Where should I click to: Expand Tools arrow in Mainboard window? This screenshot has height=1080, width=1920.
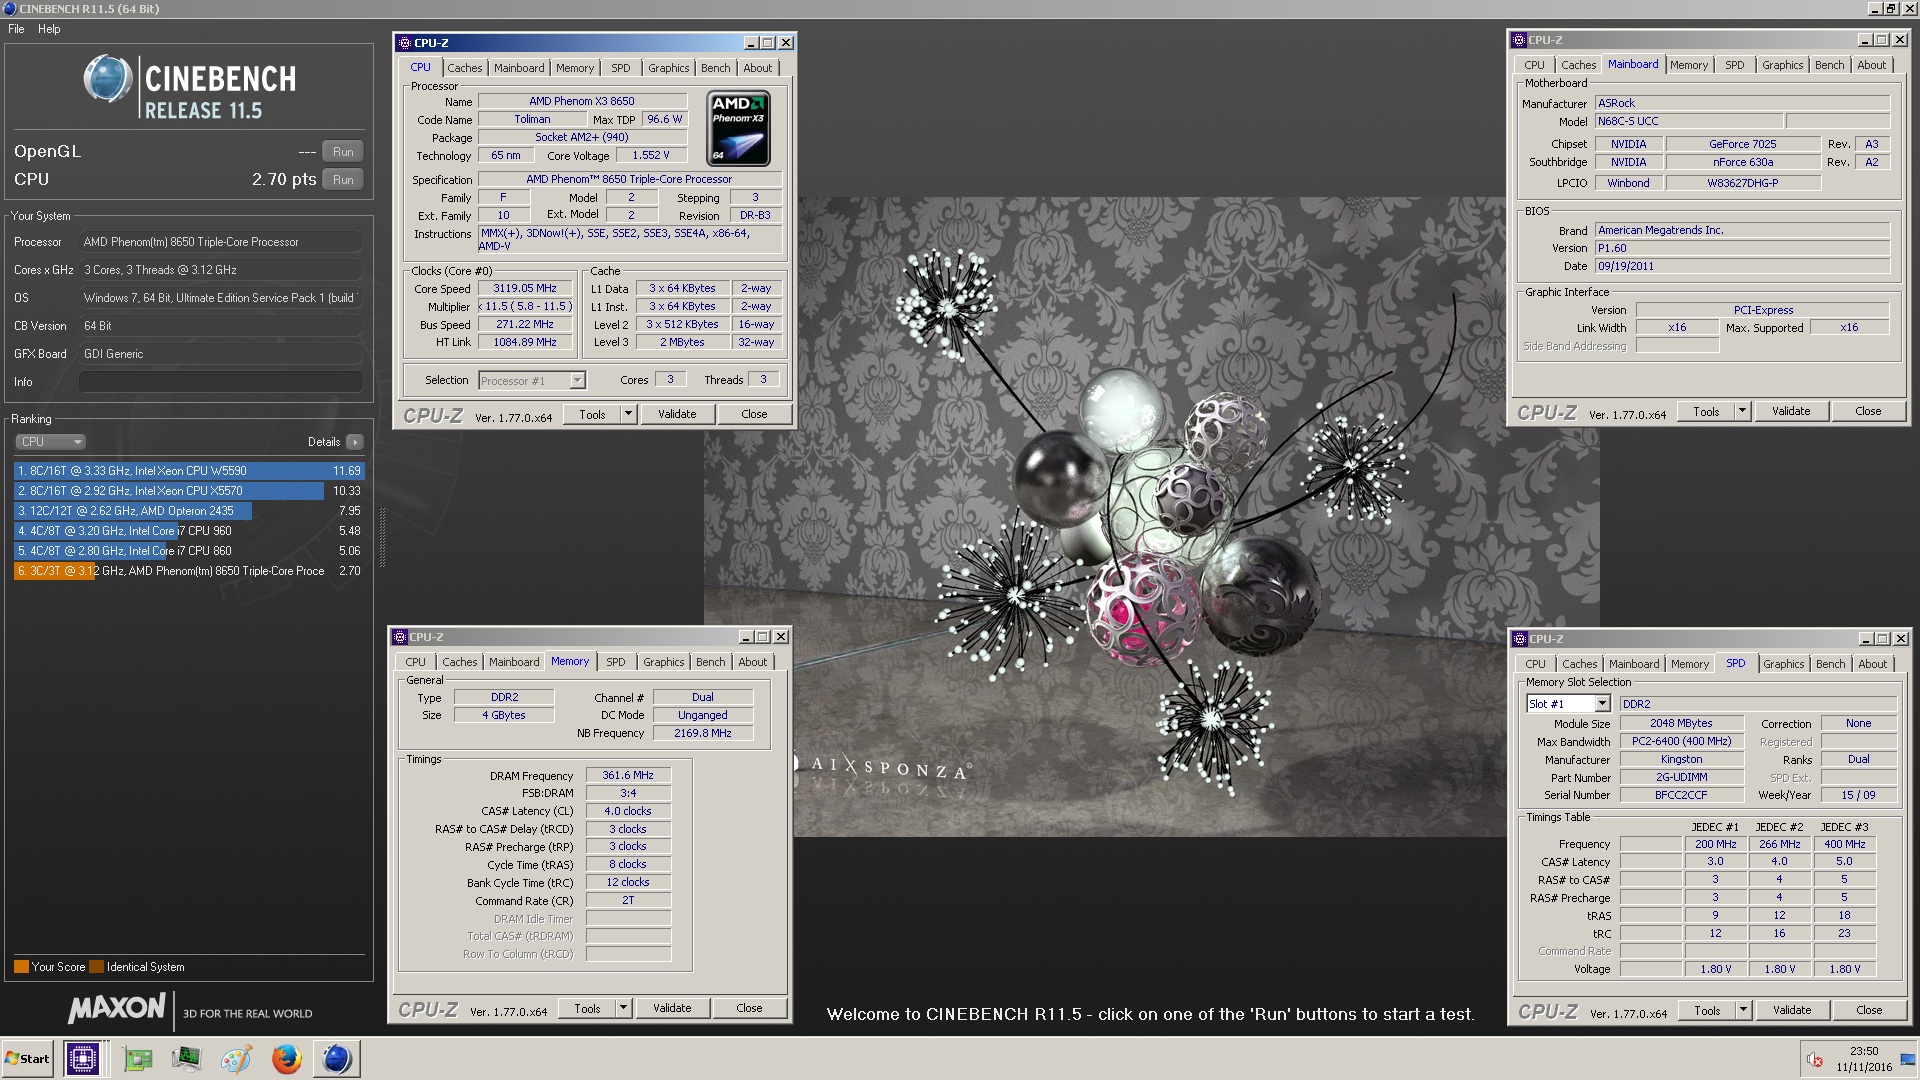(1742, 411)
